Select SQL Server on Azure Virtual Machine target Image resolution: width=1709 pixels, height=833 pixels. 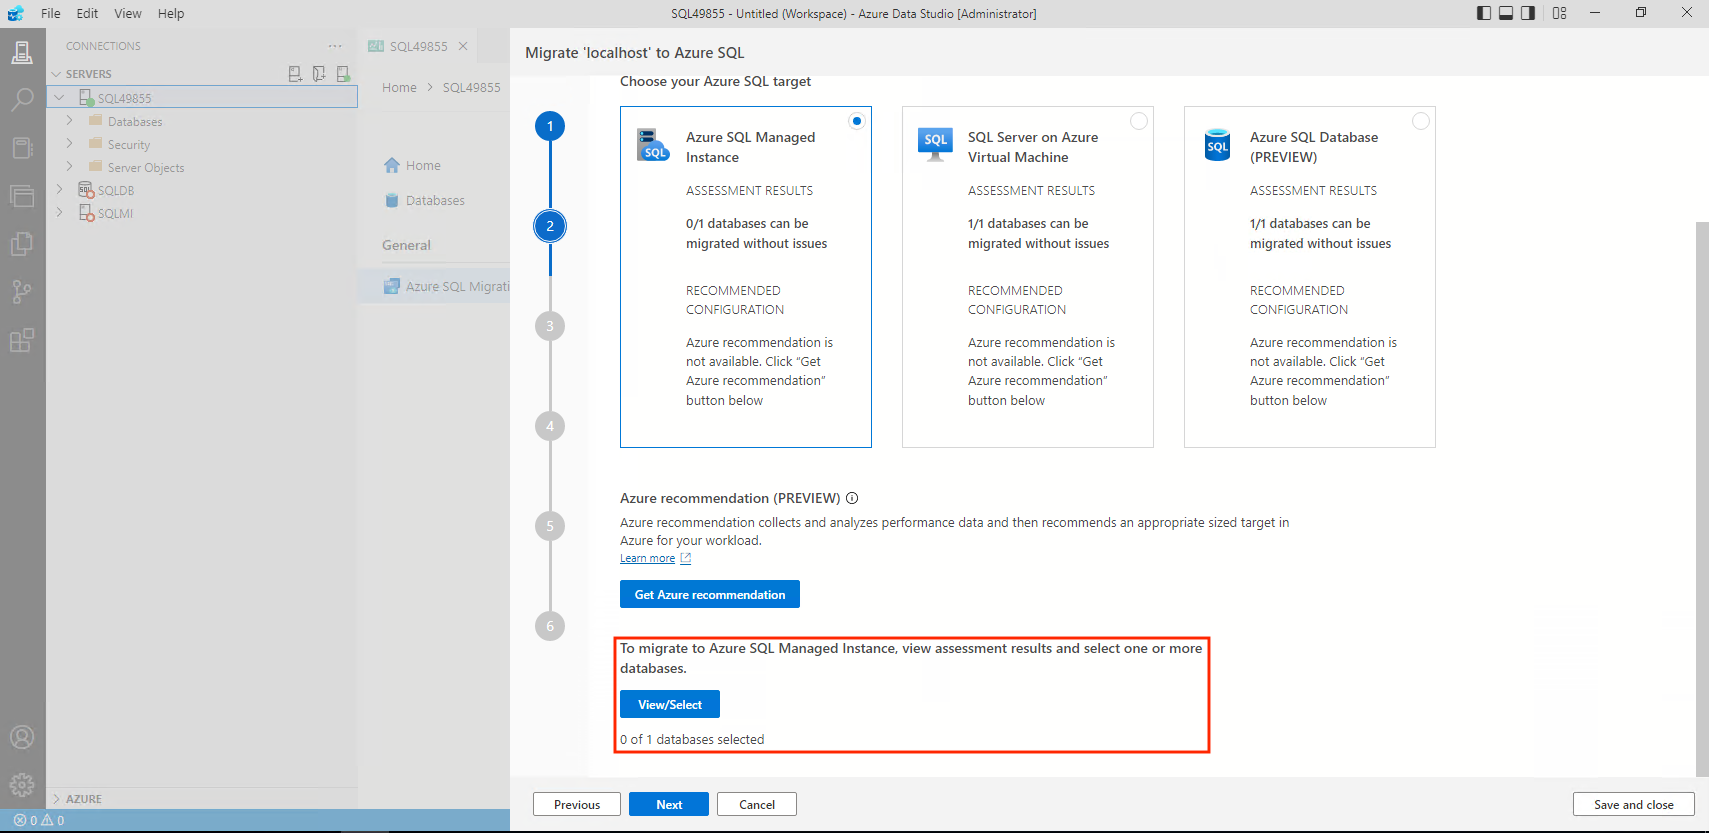point(1138,121)
